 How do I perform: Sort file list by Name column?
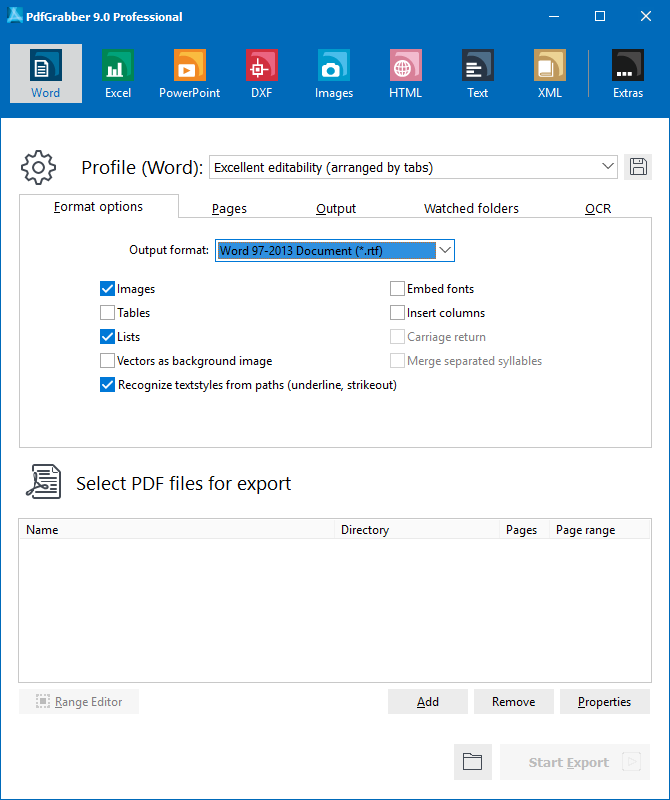(x=177, y=530)
